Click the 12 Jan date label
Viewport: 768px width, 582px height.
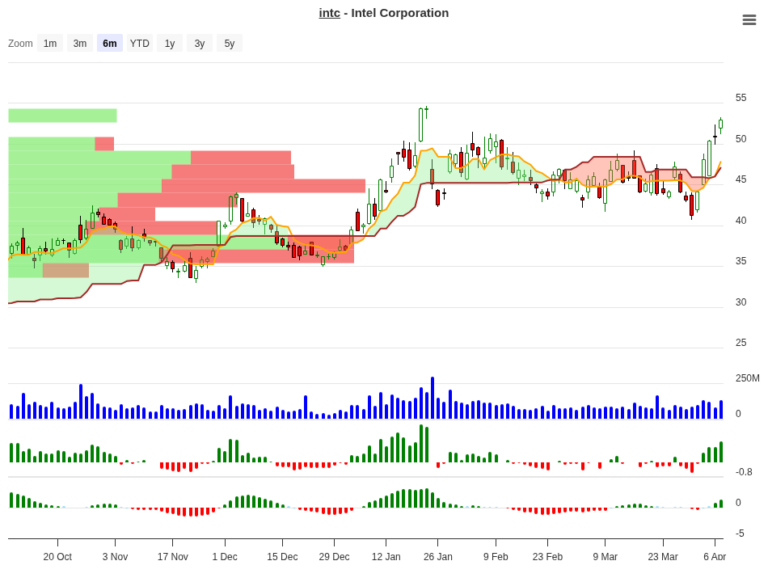(386, 557)
